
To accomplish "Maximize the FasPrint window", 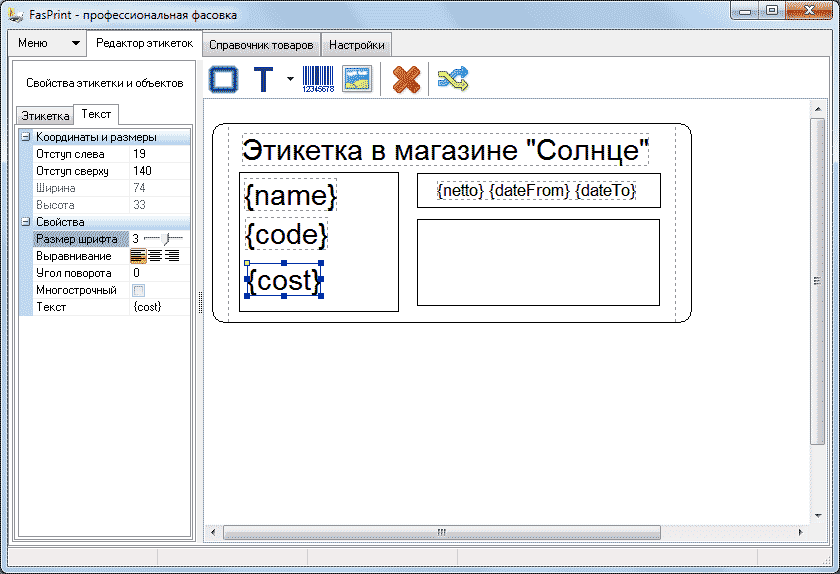I will coord(772,10).
